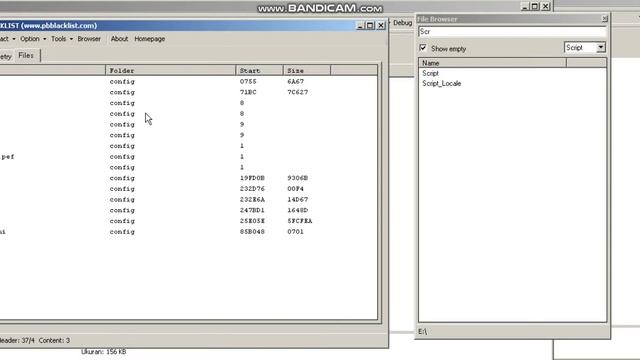Click Size cell 5FCFEA
The height and width of the screenshot is (360, 640).
coord(300,221)
